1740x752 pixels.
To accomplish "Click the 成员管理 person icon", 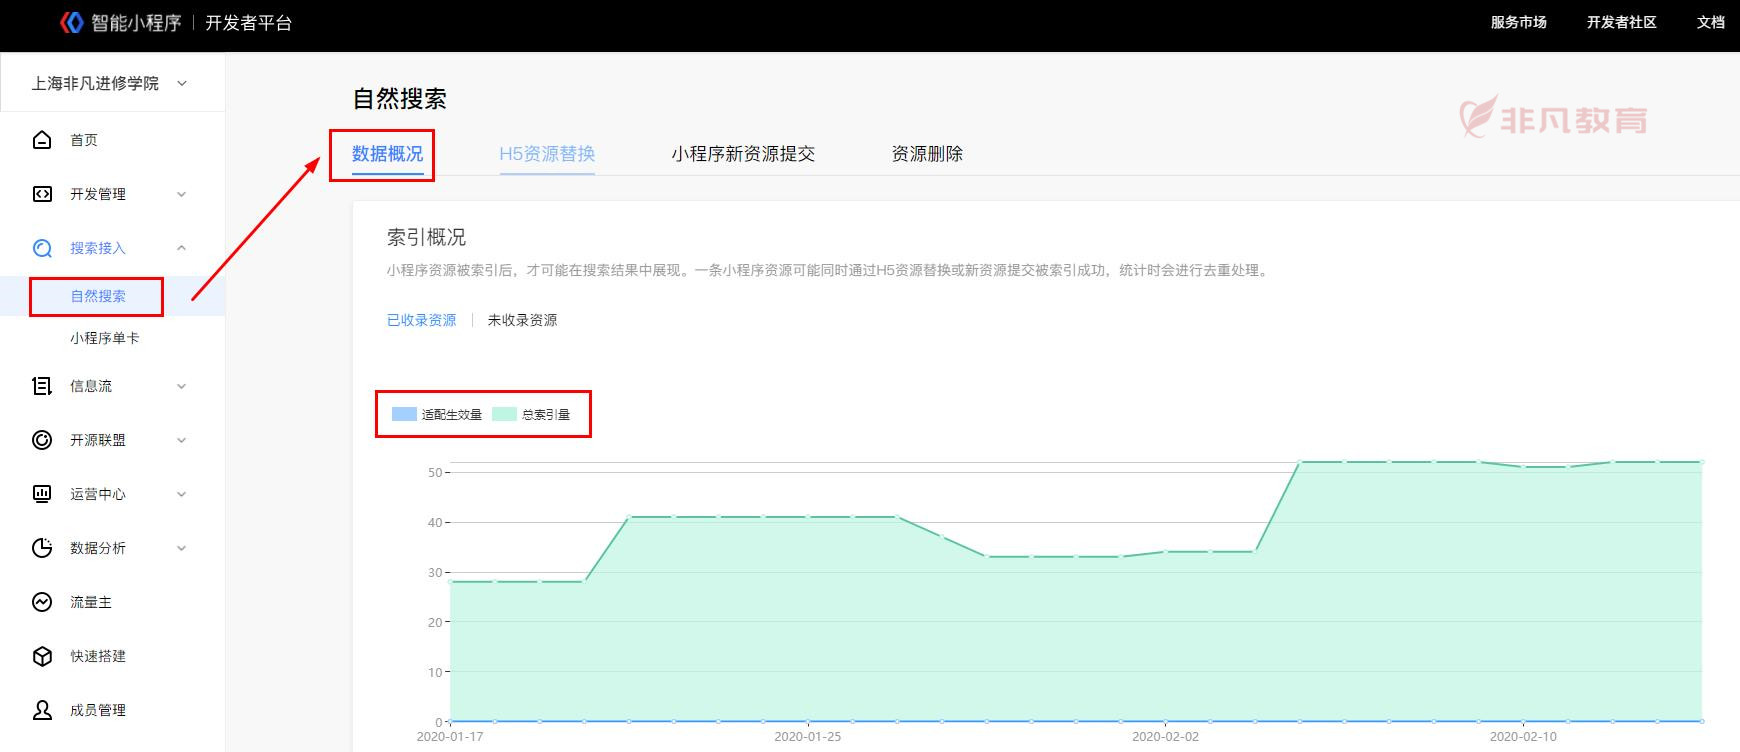I will coord(42,710).
